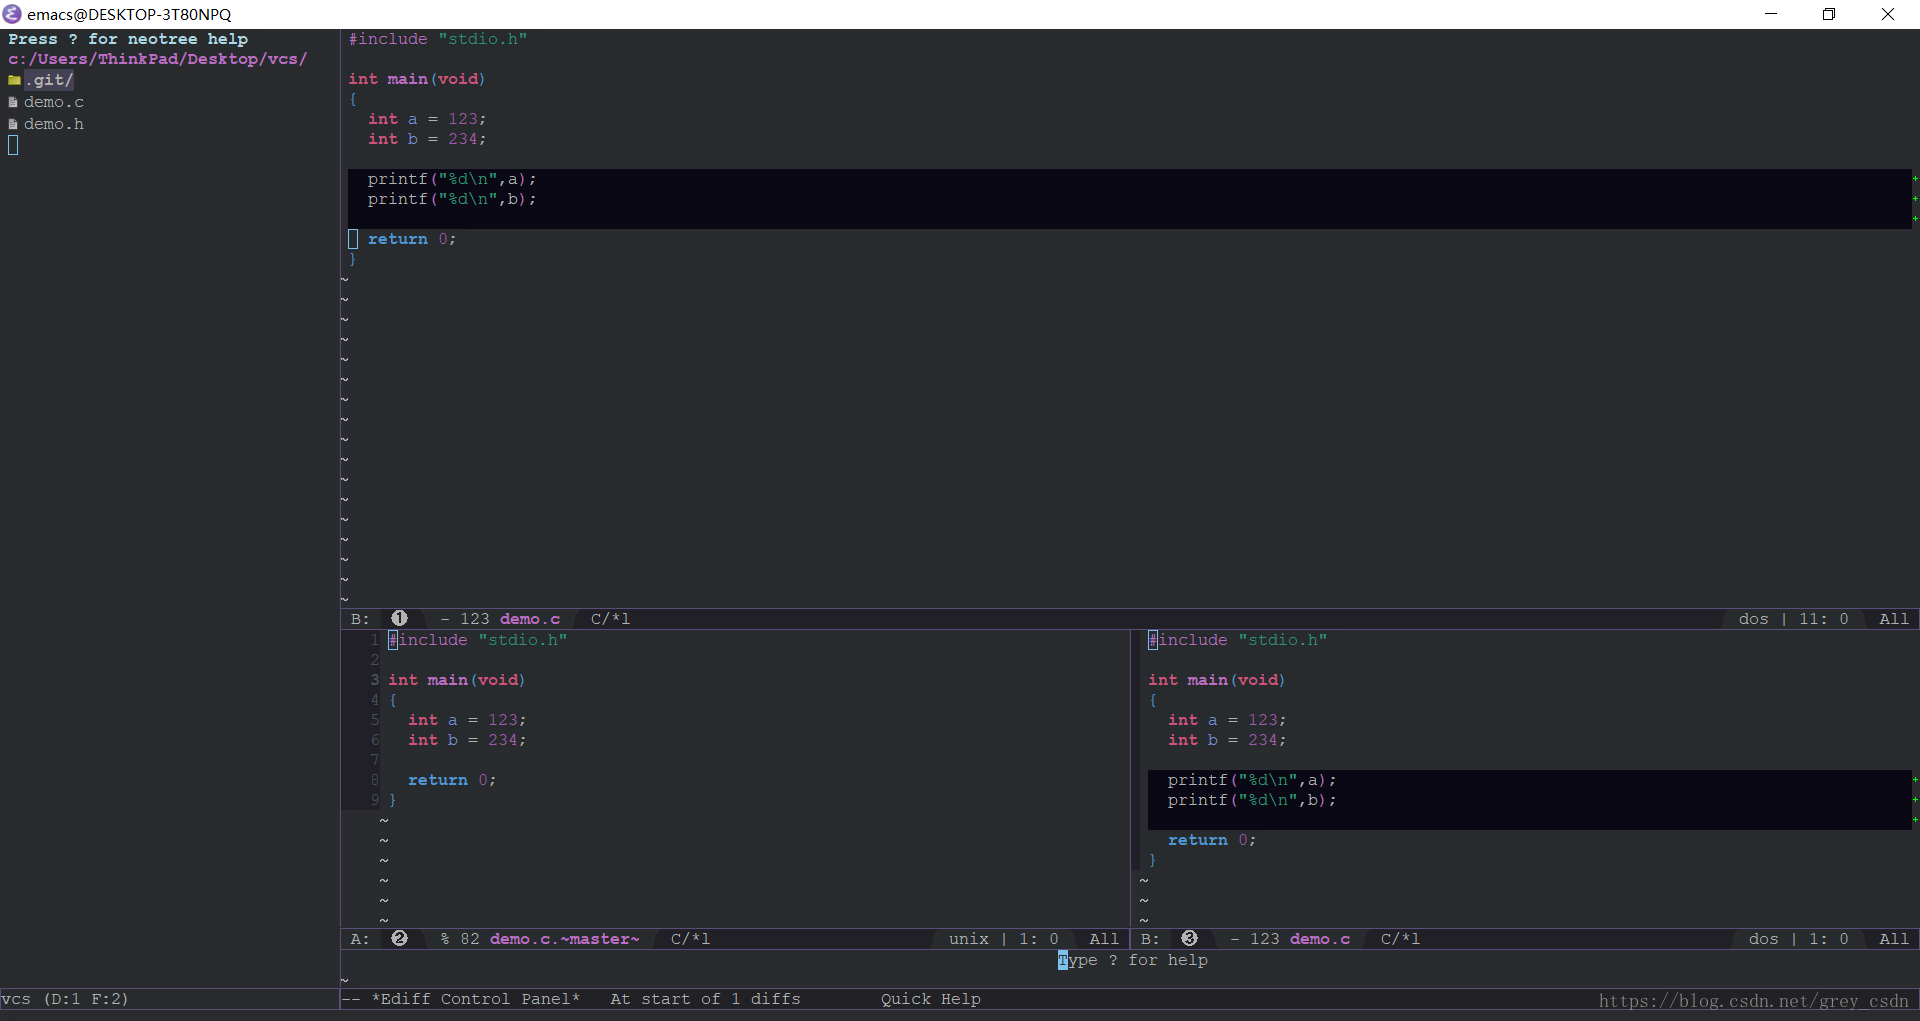The width and height of the screenshot is (1920, 1021).
Task: Select the demo.c file icon in neotree
Action: [x=13, y=101]
